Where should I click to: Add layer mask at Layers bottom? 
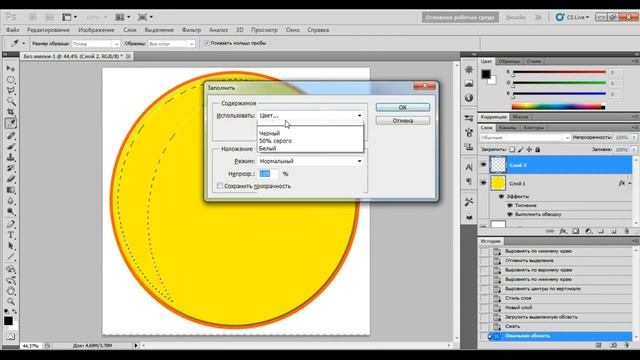(576, 231)
